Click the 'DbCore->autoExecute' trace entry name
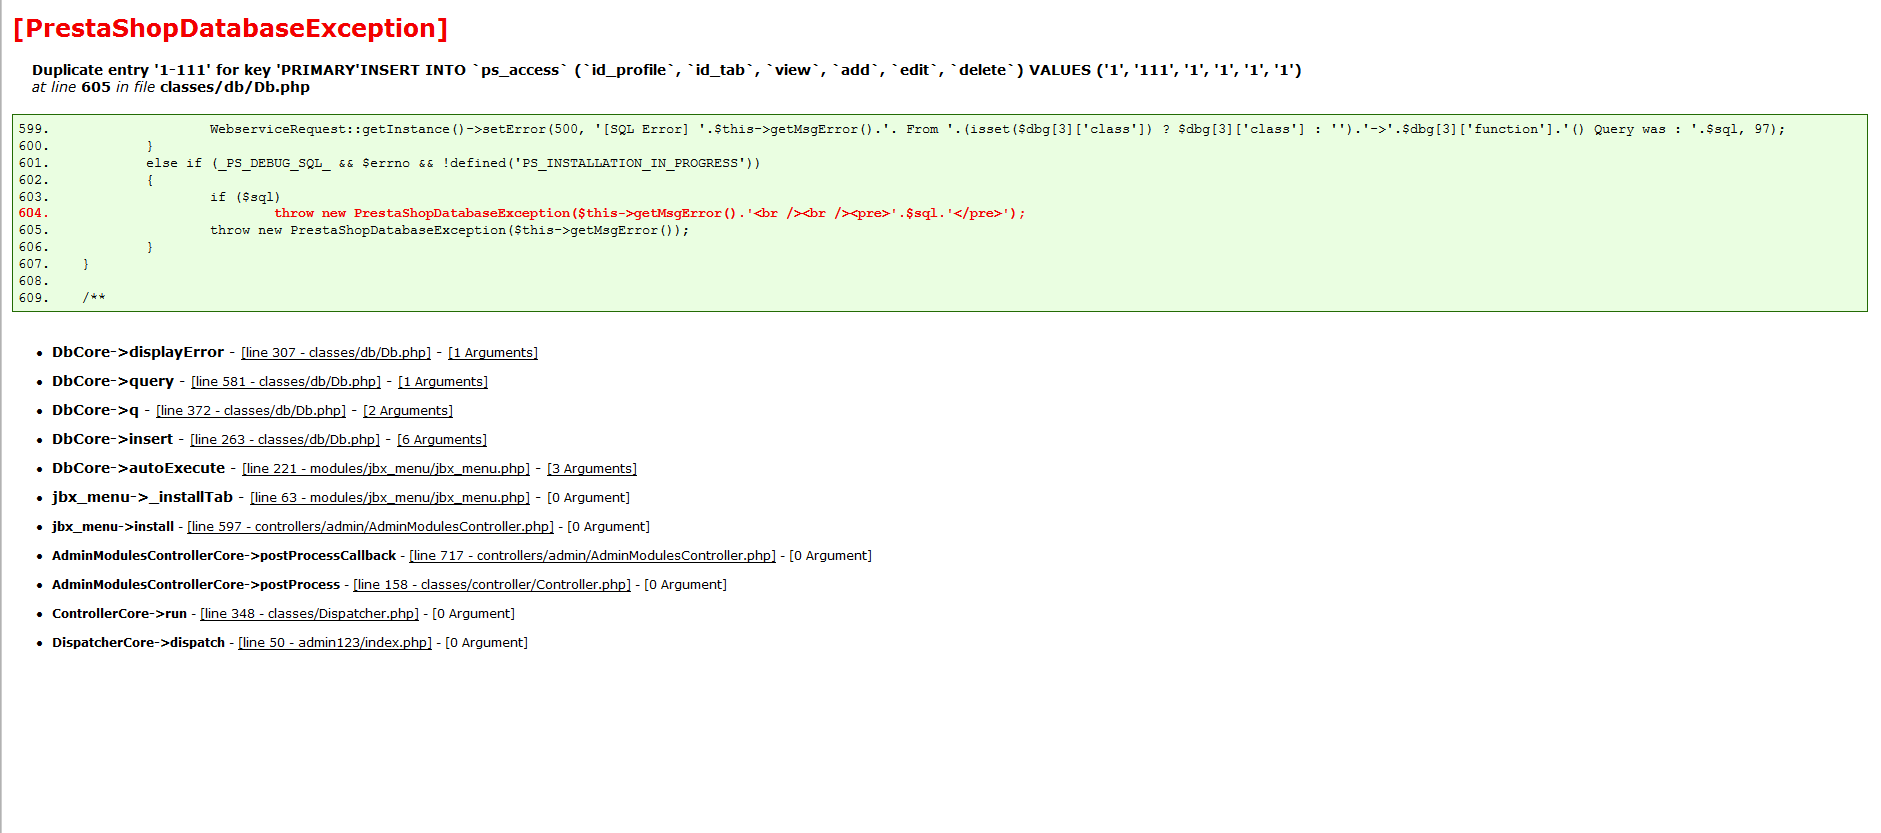The width and height of the screenshot is (1881, 833). (139, 468)
